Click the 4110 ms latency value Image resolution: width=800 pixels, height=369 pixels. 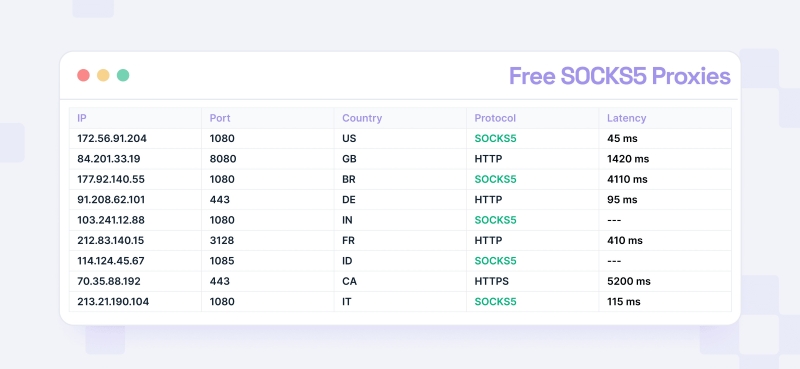(x=627, y=179)
